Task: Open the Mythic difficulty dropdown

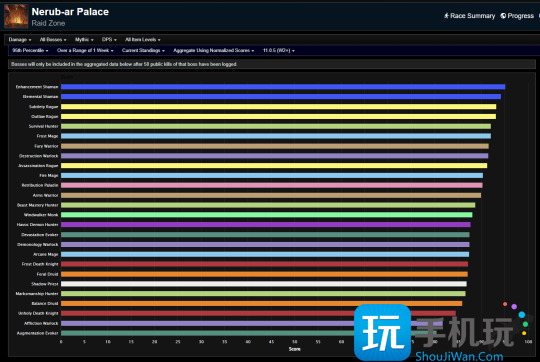Action: coord(84,40)
